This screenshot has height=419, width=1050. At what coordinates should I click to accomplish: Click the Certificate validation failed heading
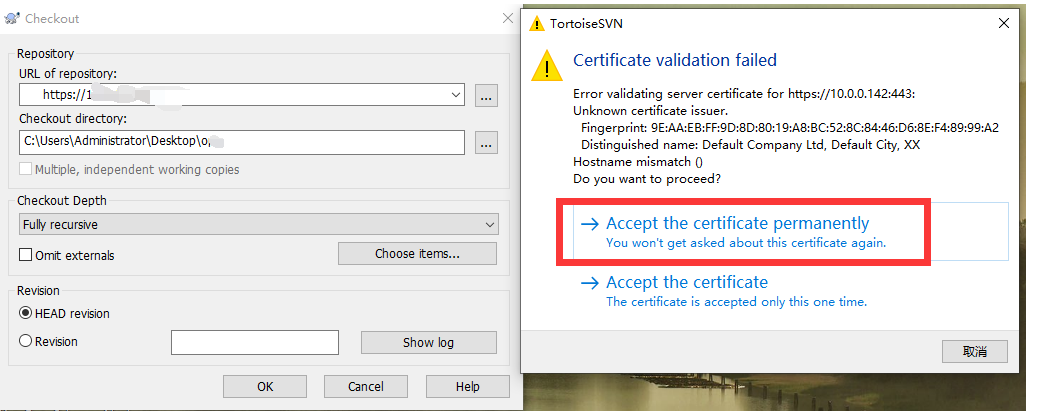coord(675,60)
